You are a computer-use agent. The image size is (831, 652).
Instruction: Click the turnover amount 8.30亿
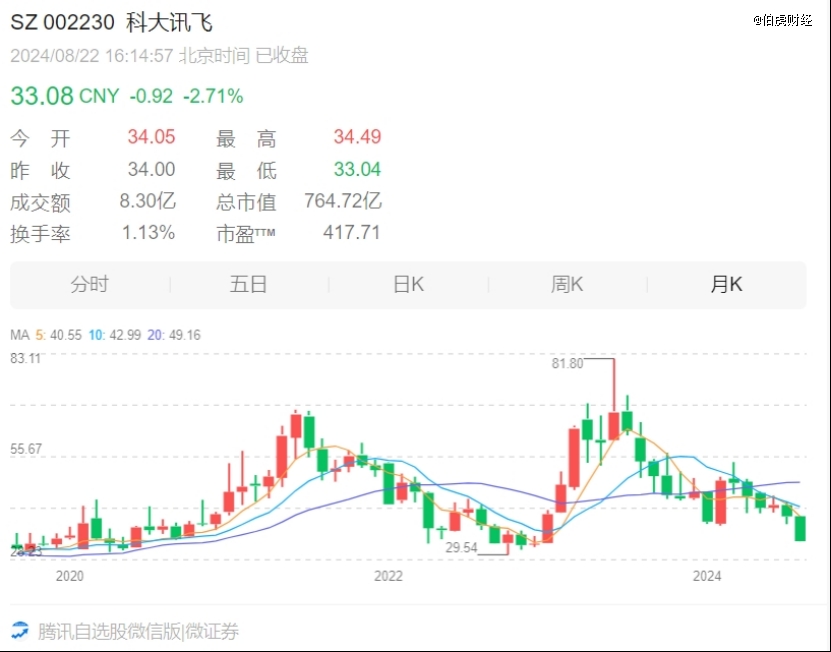(147, 201)
